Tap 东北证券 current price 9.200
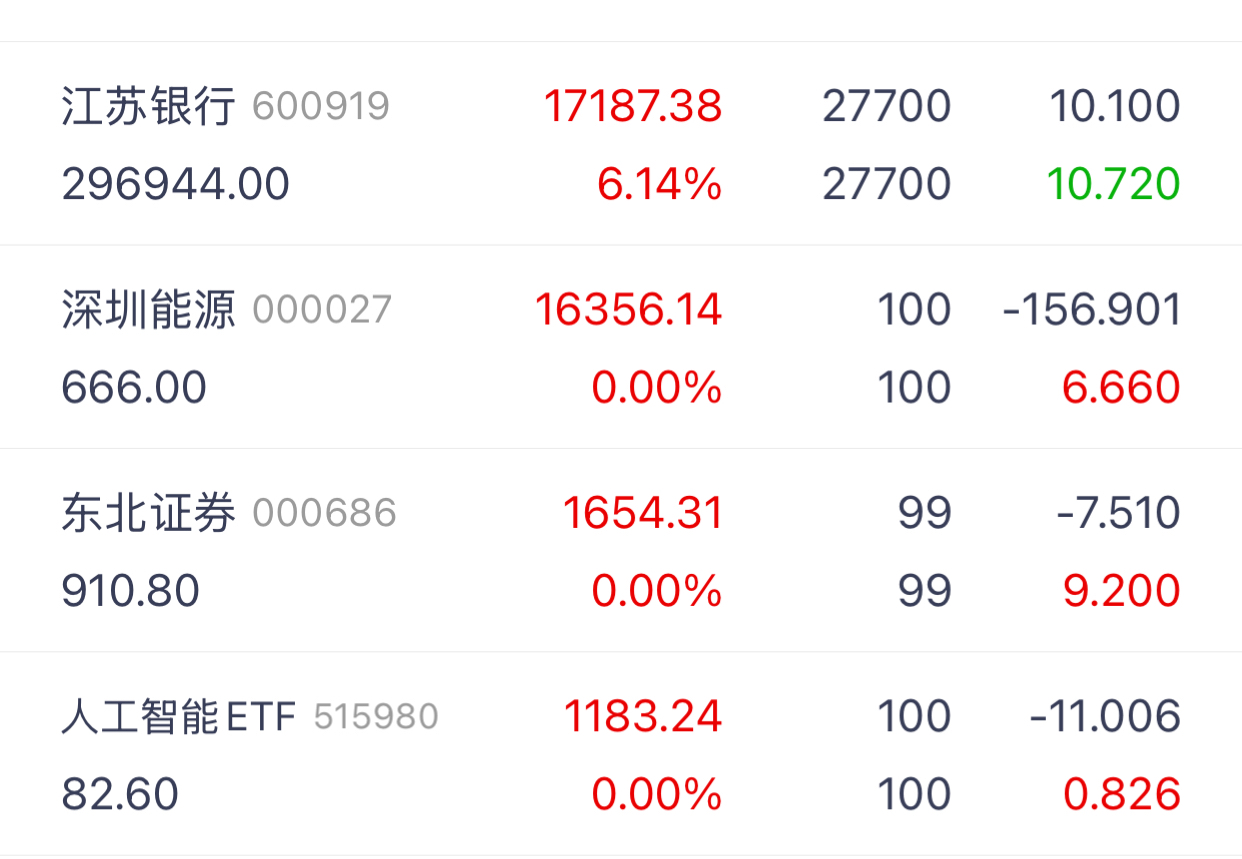Viewport: 1242px width, 859px height. point(1121,592)
